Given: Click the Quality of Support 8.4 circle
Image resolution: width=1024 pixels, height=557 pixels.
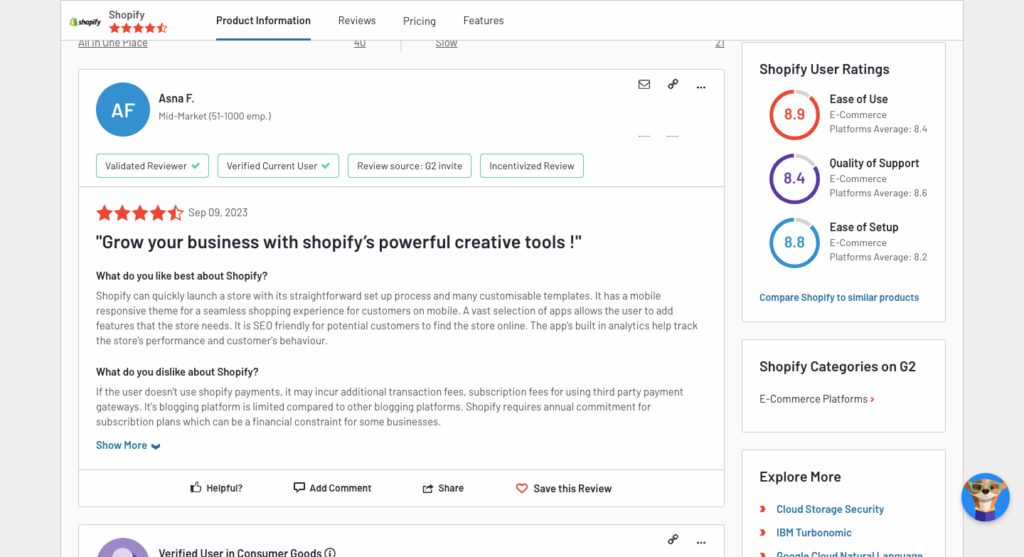Looking at the screenshot, I should [x=794, y=179].
